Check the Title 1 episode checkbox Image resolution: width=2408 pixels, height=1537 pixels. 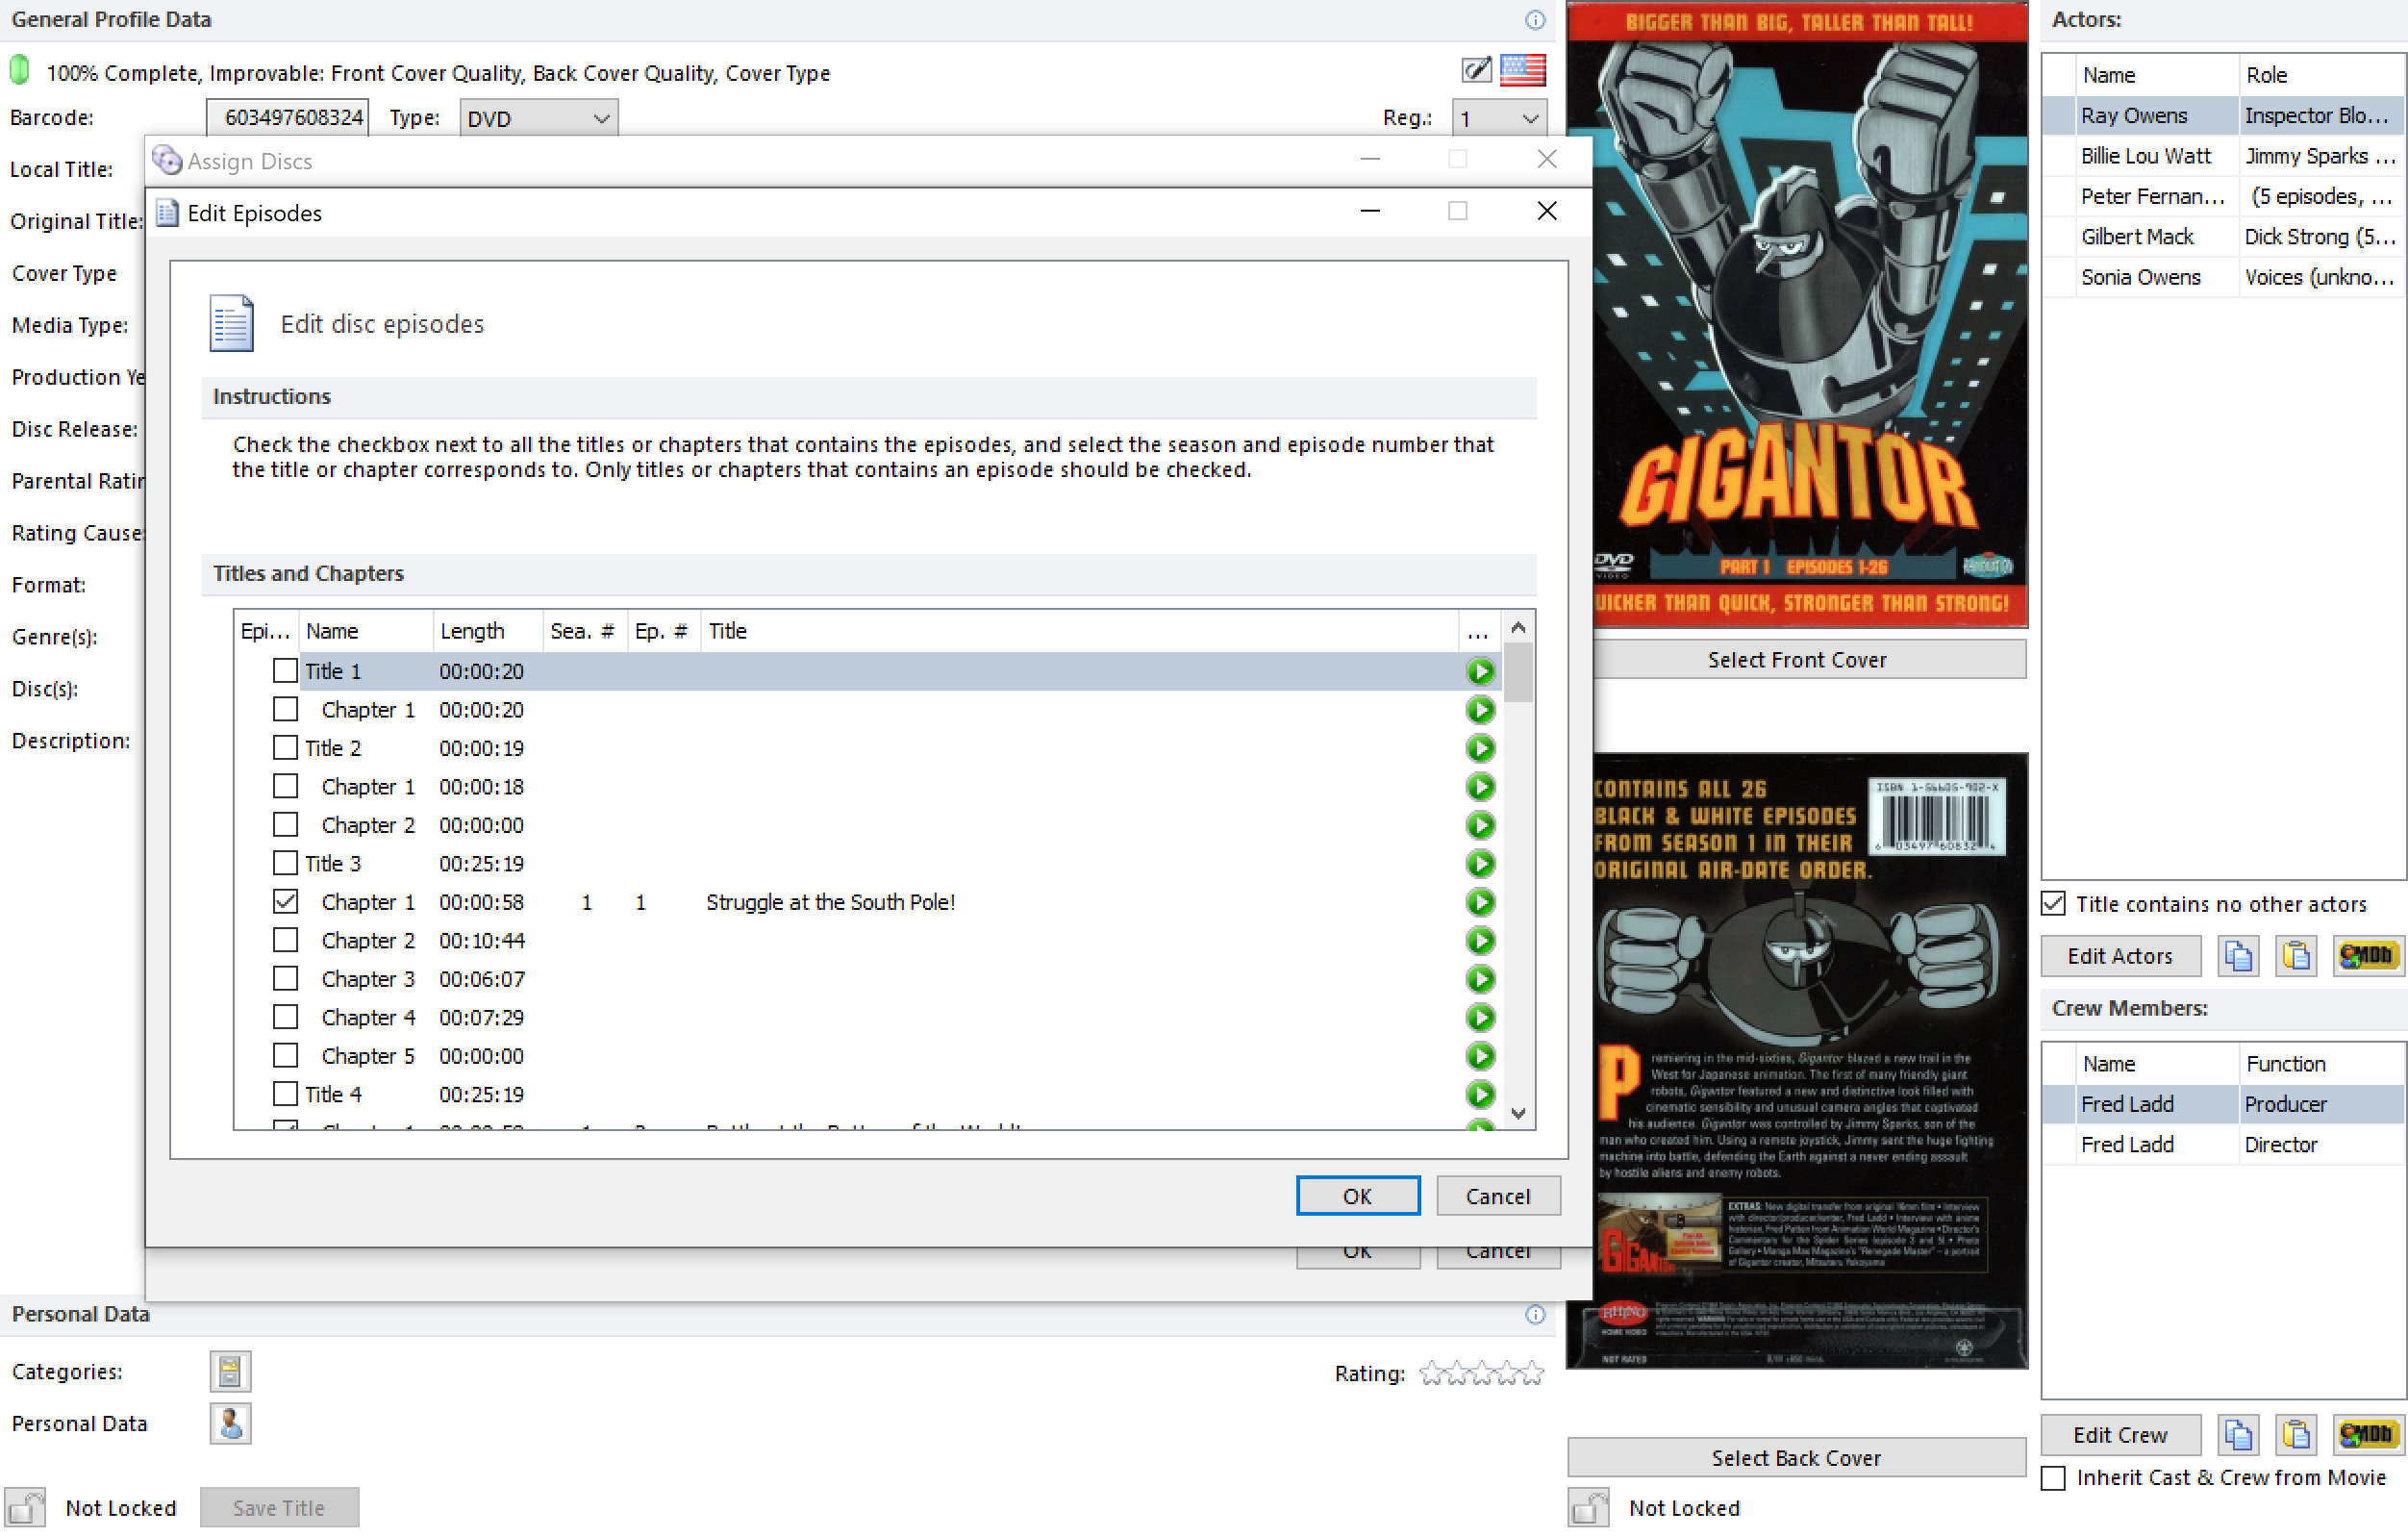point(285,671)
